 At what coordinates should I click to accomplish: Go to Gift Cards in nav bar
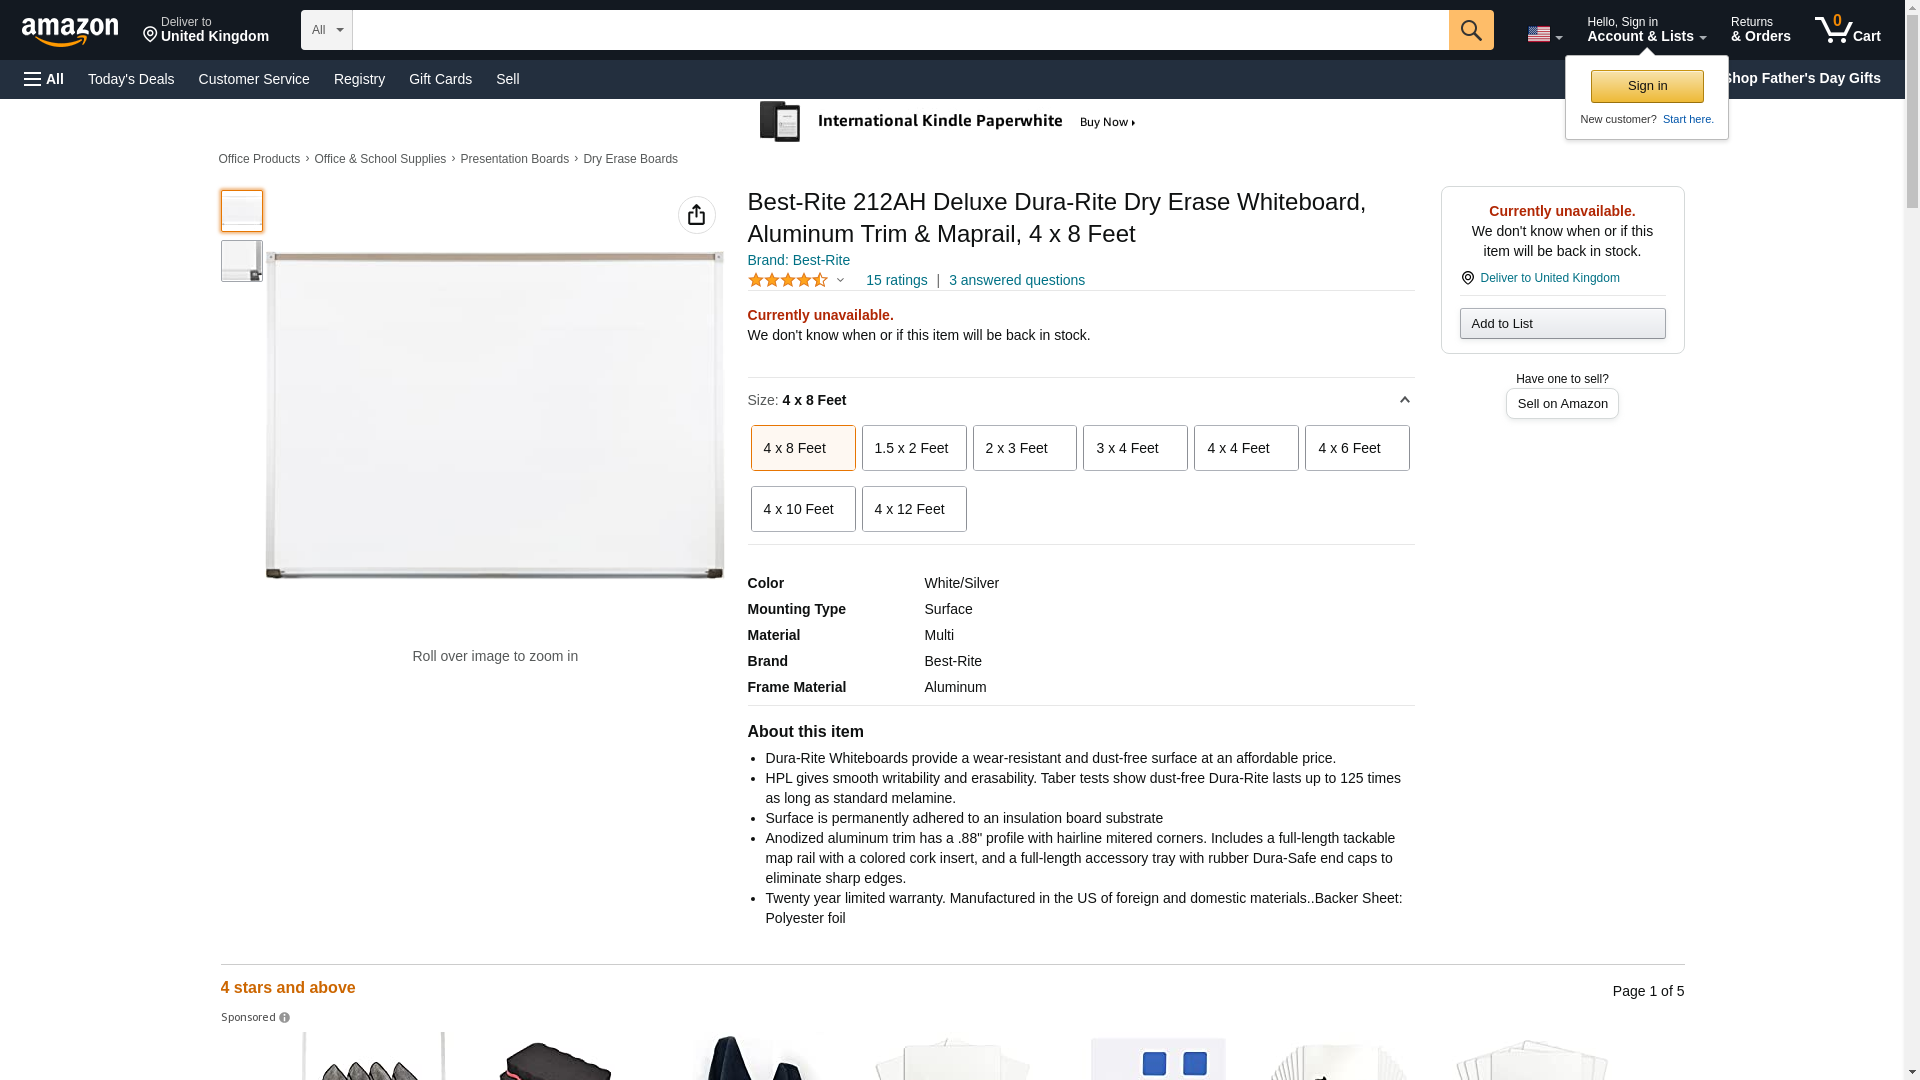440,79
